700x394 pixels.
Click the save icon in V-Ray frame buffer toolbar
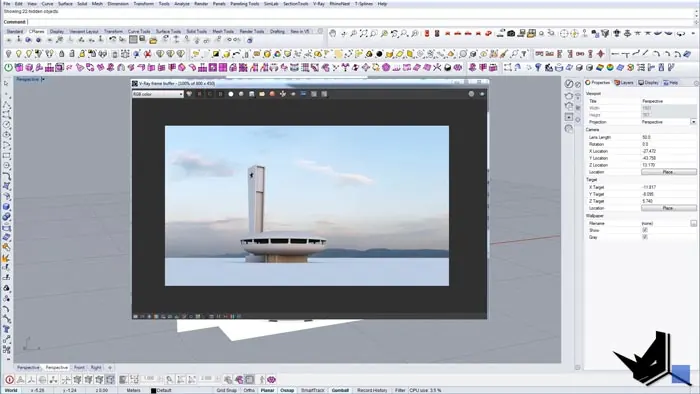251,94
